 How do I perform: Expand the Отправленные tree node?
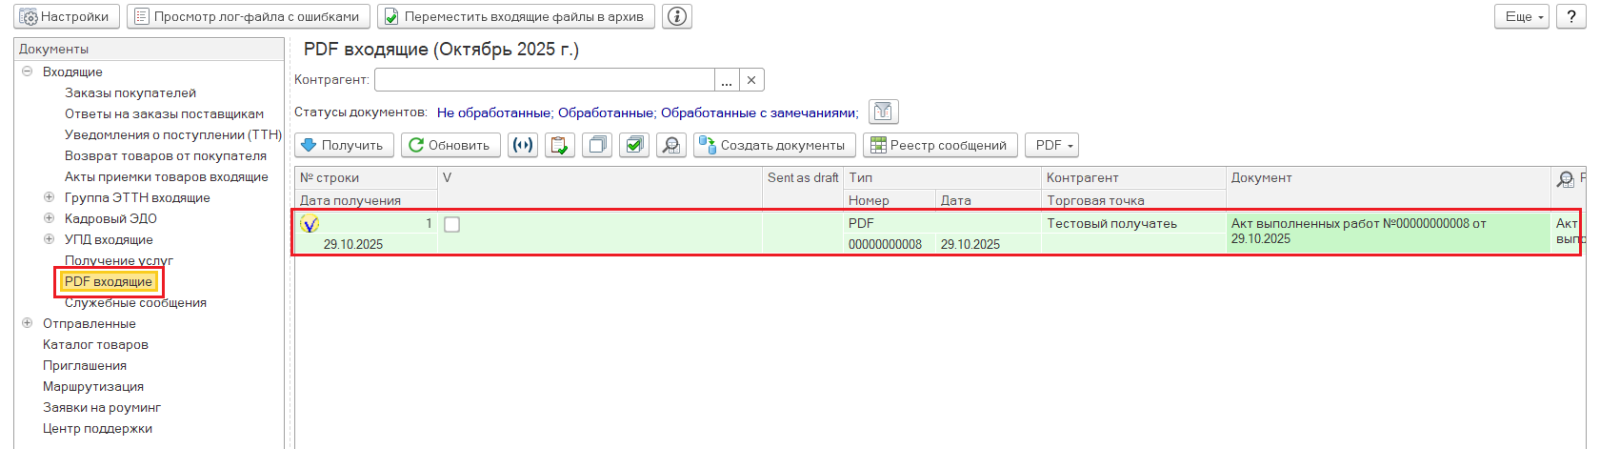pyautogui.click(x=27, y=323)
